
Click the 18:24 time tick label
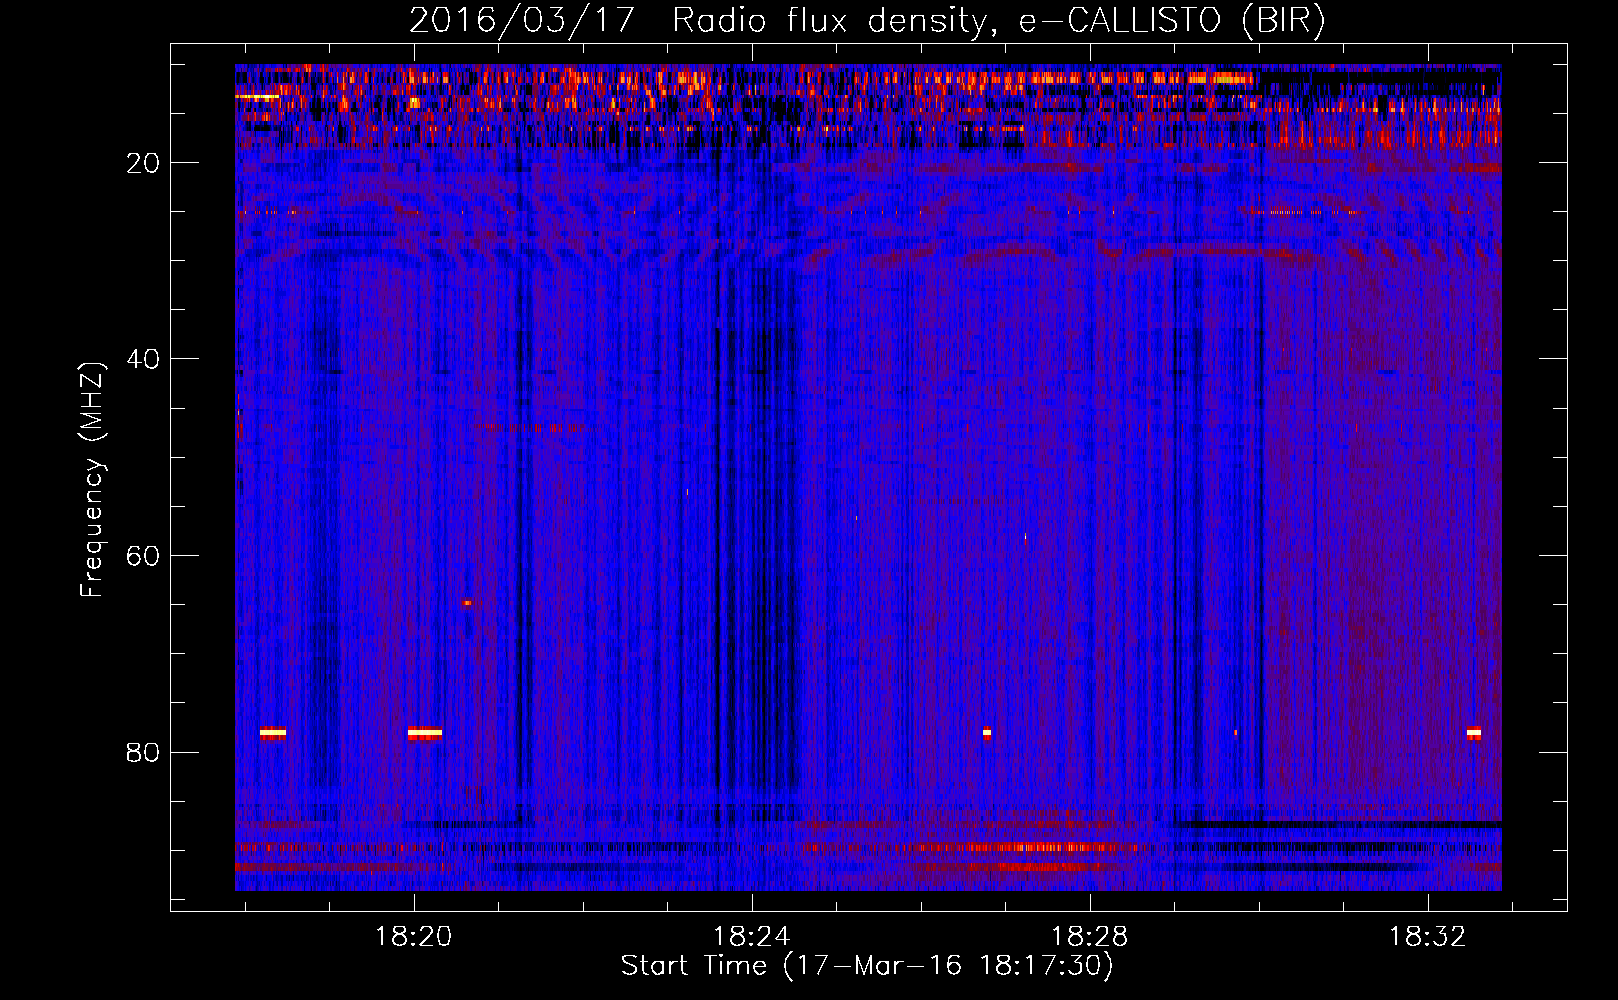[751, 936]
